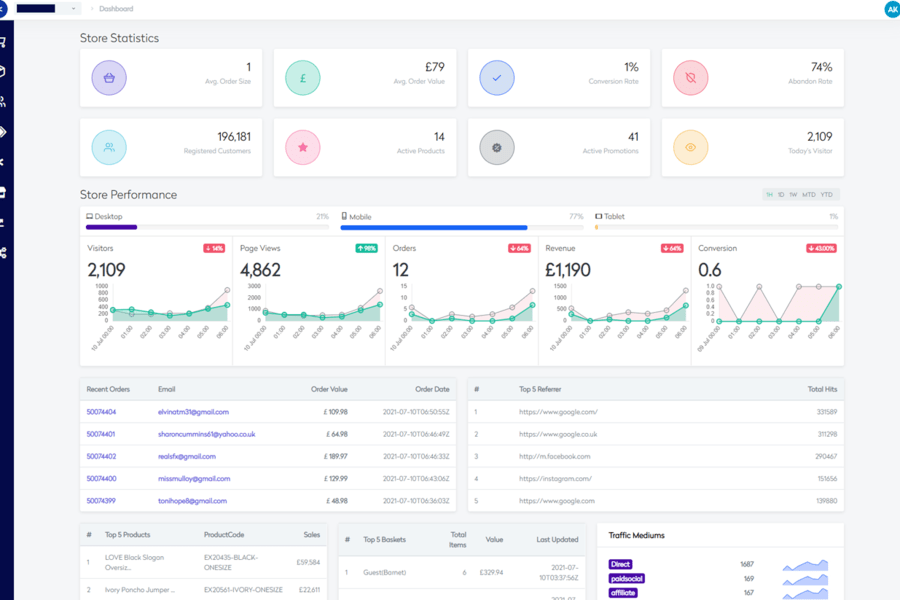The image size is (900, 600).
Task: Click the Dashboard breadcrumb
Action: (116, 8)
